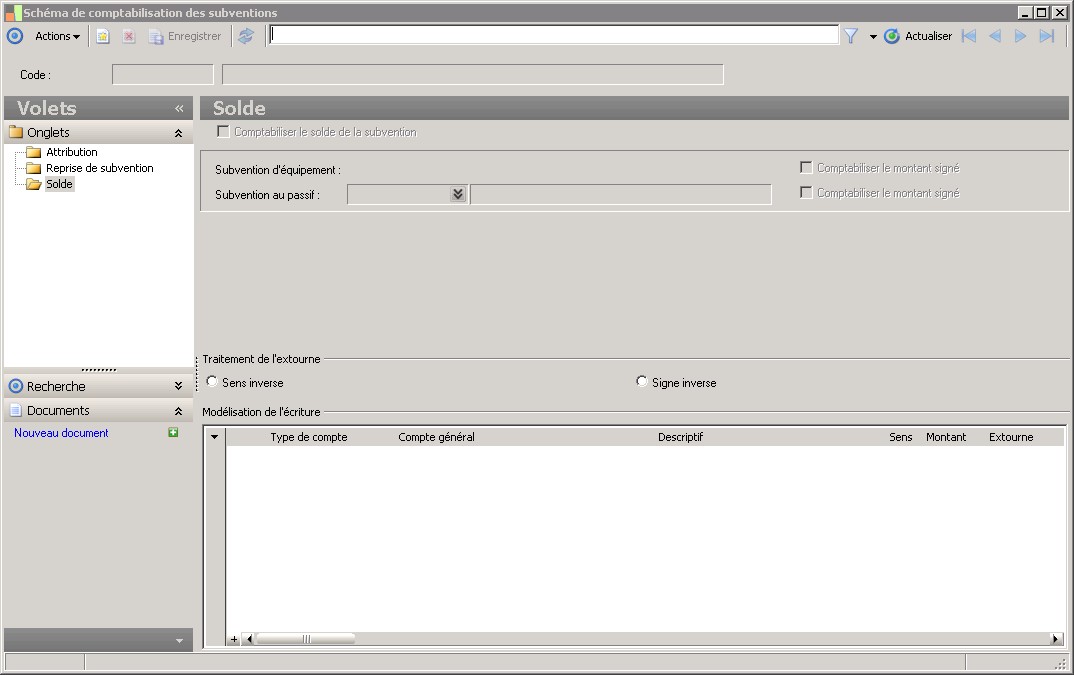This screenshot has width=1074, height=675.
Task: Select Reprise de subvention tree item
Action: pyautogui.click(x=99, y=168)
